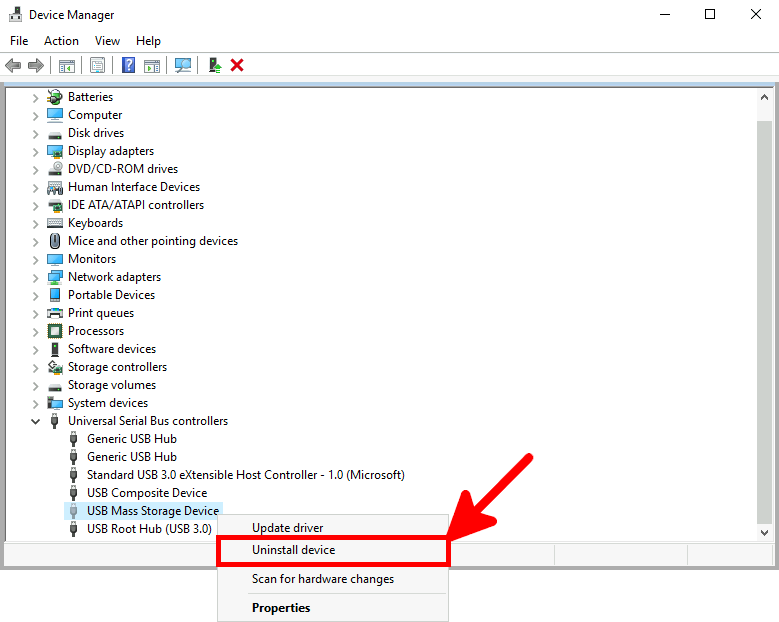
Task: Open the View menu
Action: coord(107,41)
